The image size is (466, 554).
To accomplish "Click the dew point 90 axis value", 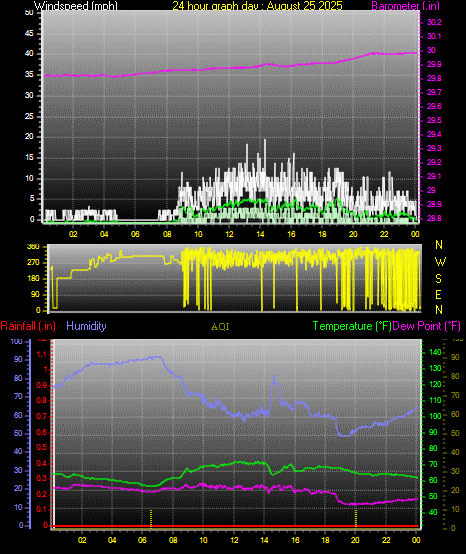I will [x=455, y=357].
